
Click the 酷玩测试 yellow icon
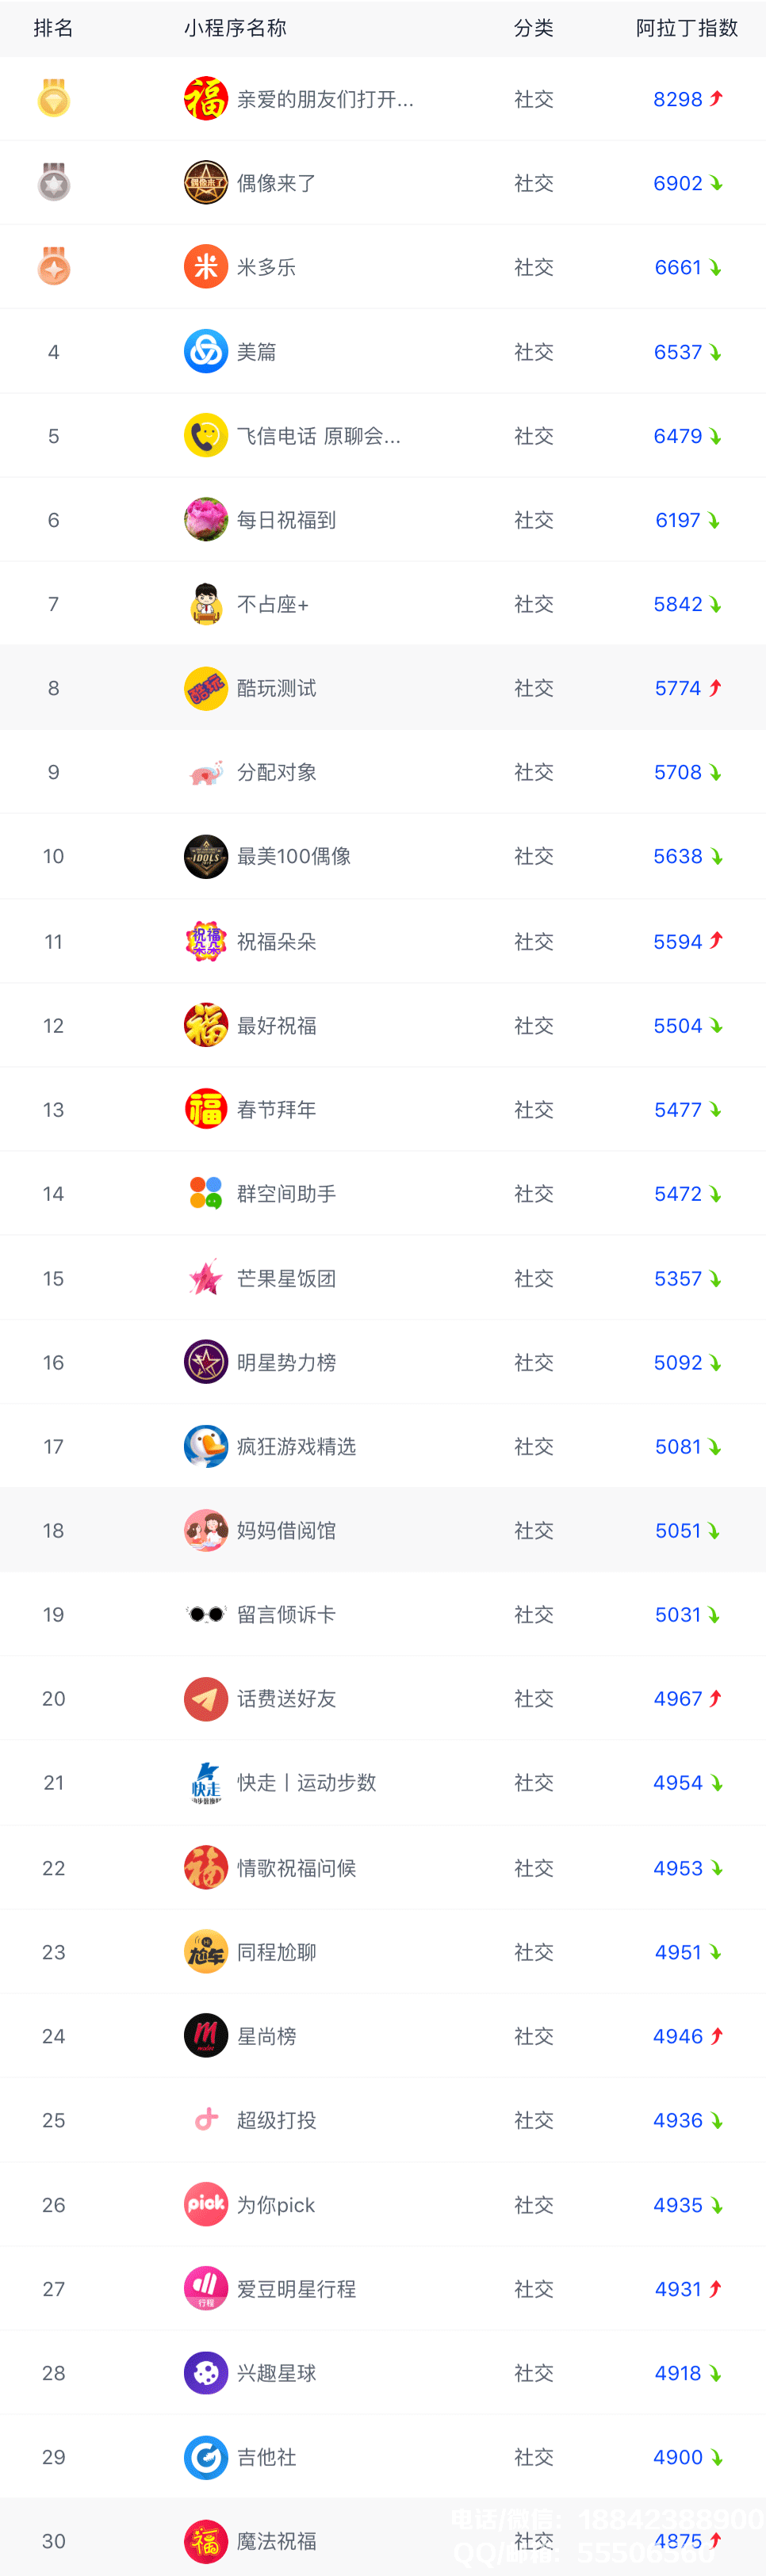(x=206, y=688)
